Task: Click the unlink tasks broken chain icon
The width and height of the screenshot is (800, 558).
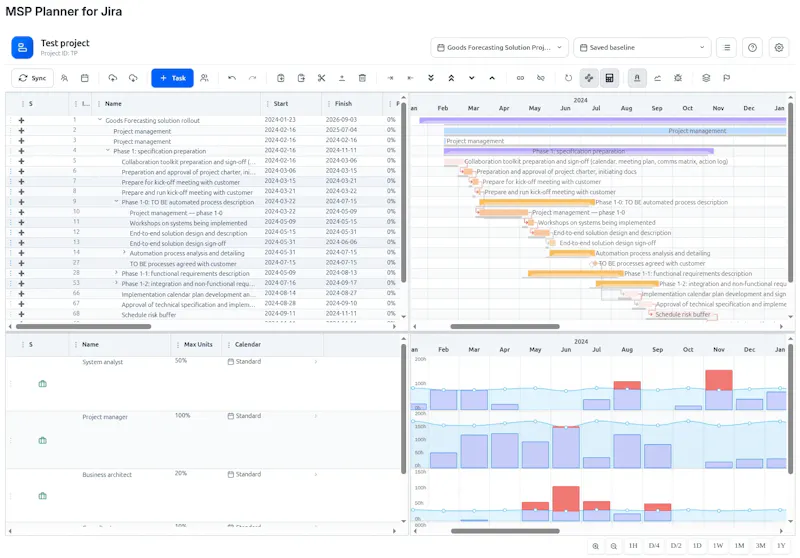Action: pos(540,78)
